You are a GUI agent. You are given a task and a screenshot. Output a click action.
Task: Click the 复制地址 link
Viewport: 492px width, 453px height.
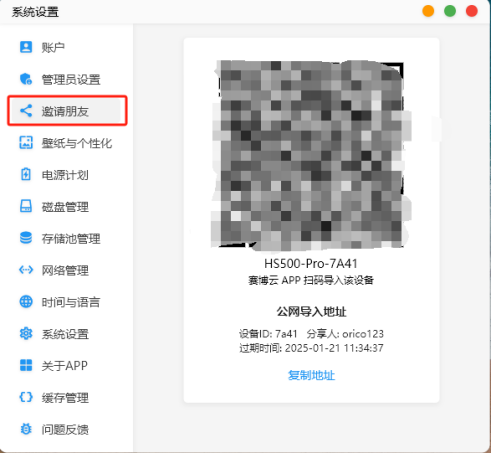(311, 375)
